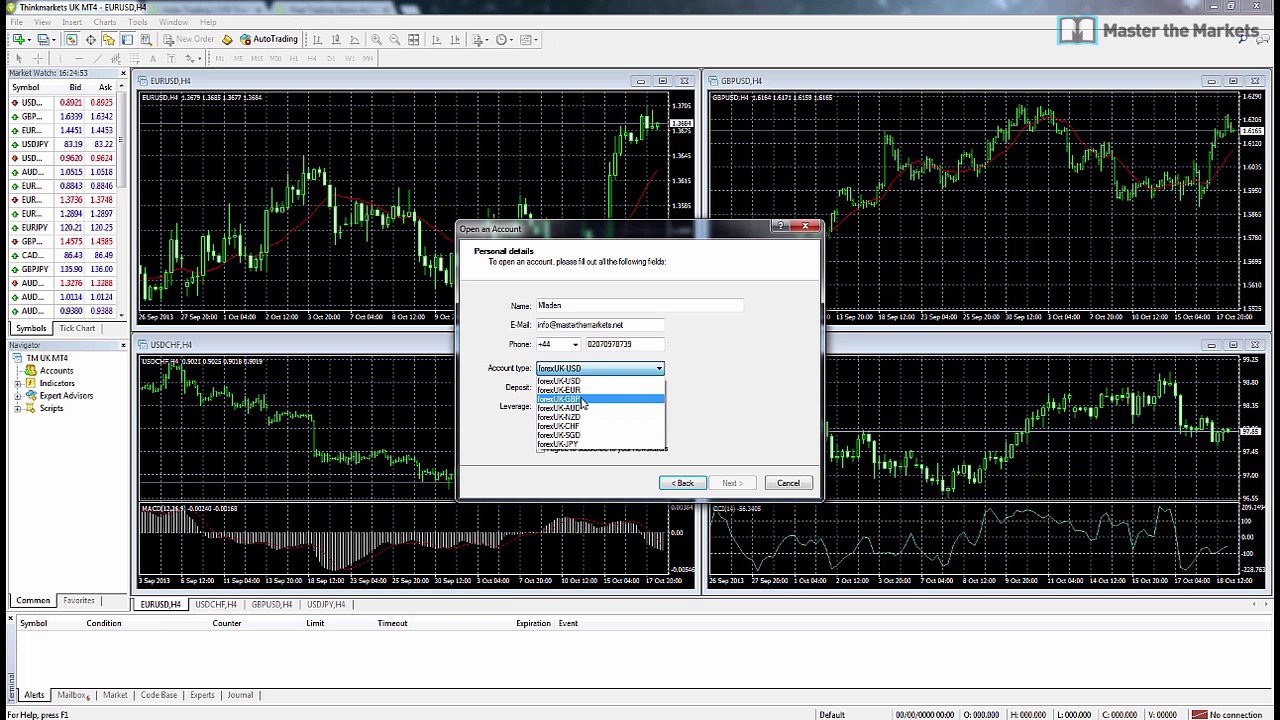The width and height of the screenshot is (1280, 720).
Task: Choose forexUK-NZD in account type list
Action: tap(600, 417)
